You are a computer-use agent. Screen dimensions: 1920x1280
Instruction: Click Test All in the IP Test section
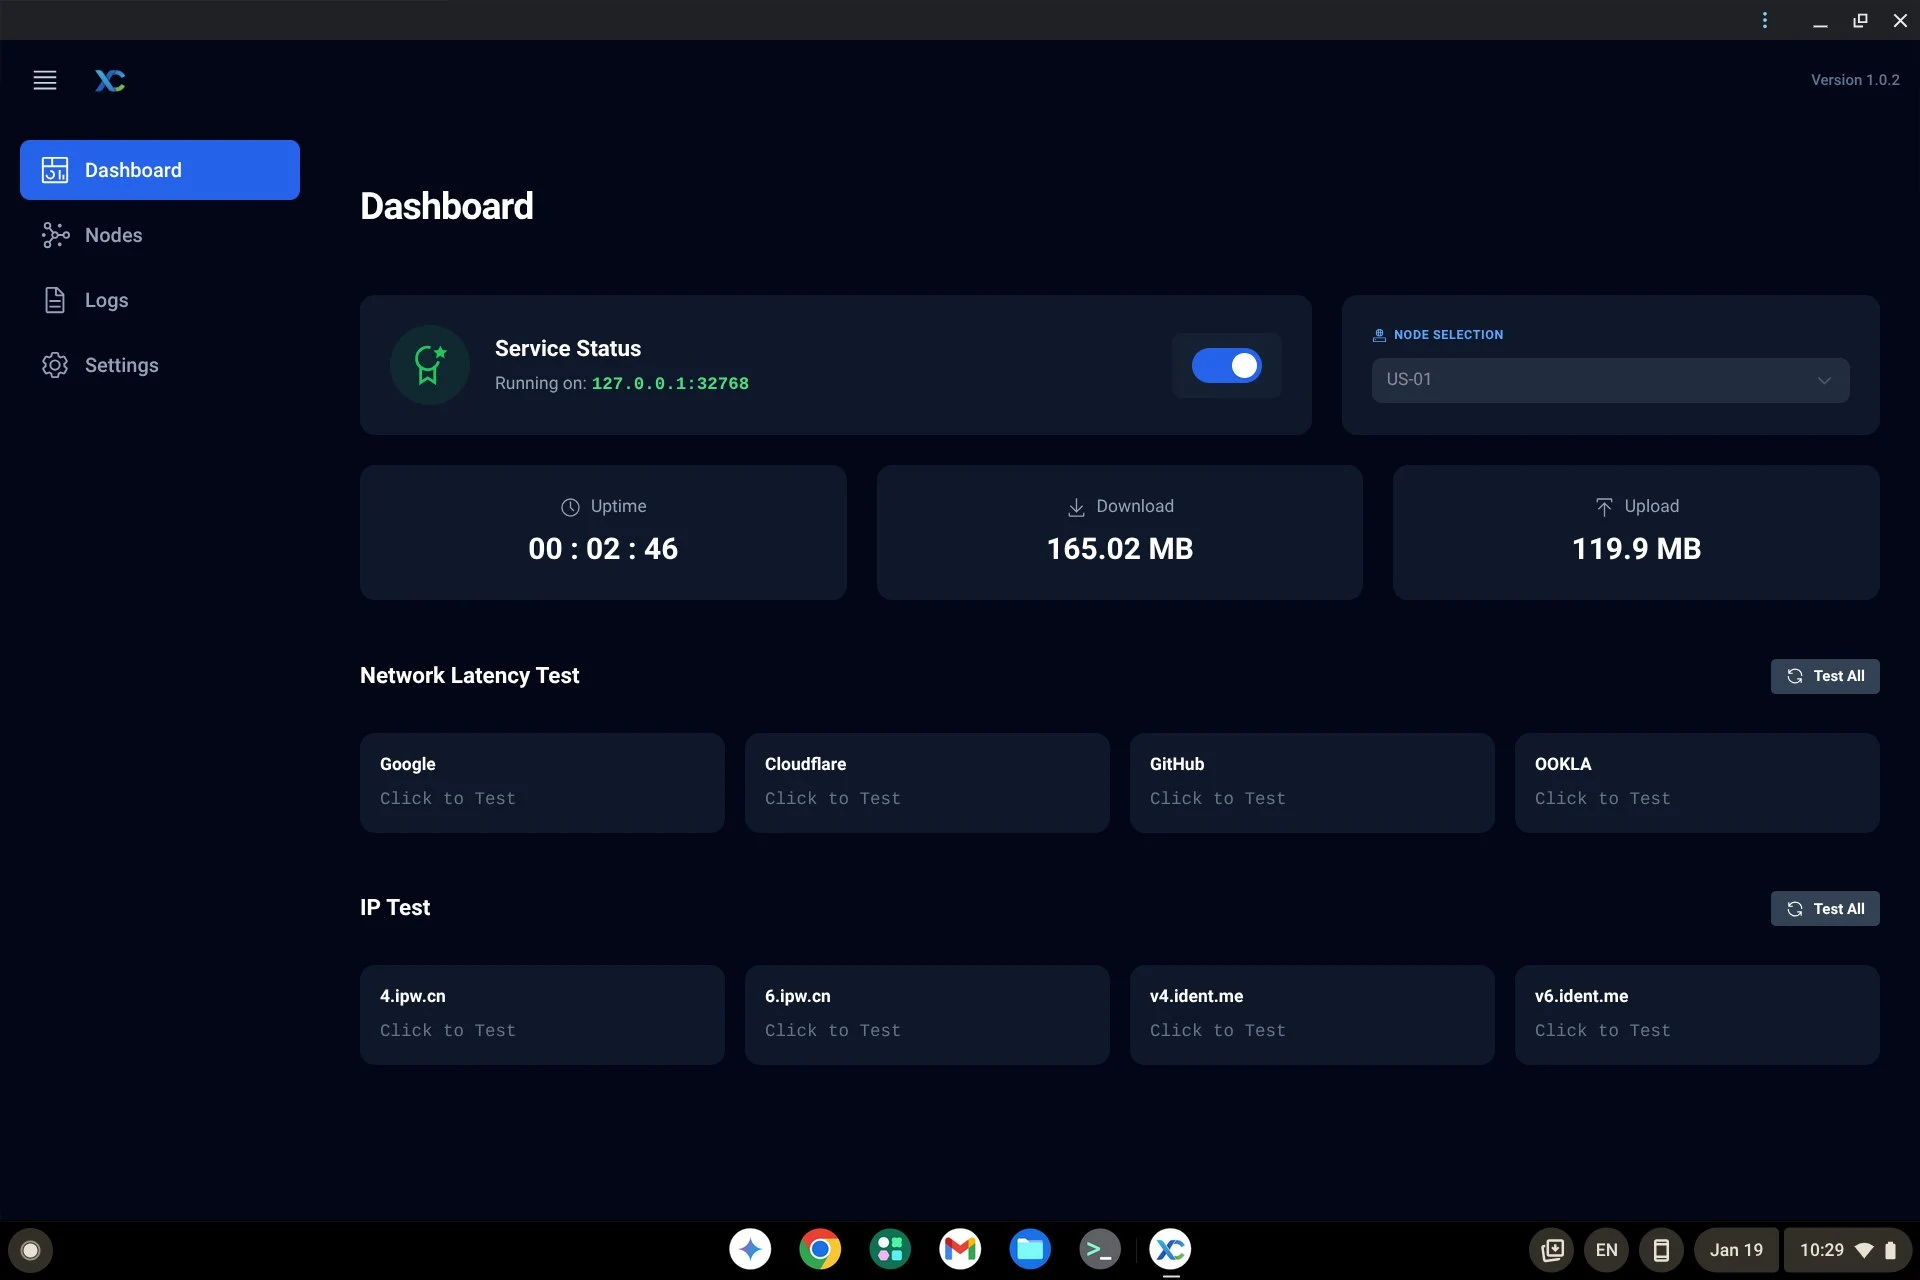(x=1824, y=908)
